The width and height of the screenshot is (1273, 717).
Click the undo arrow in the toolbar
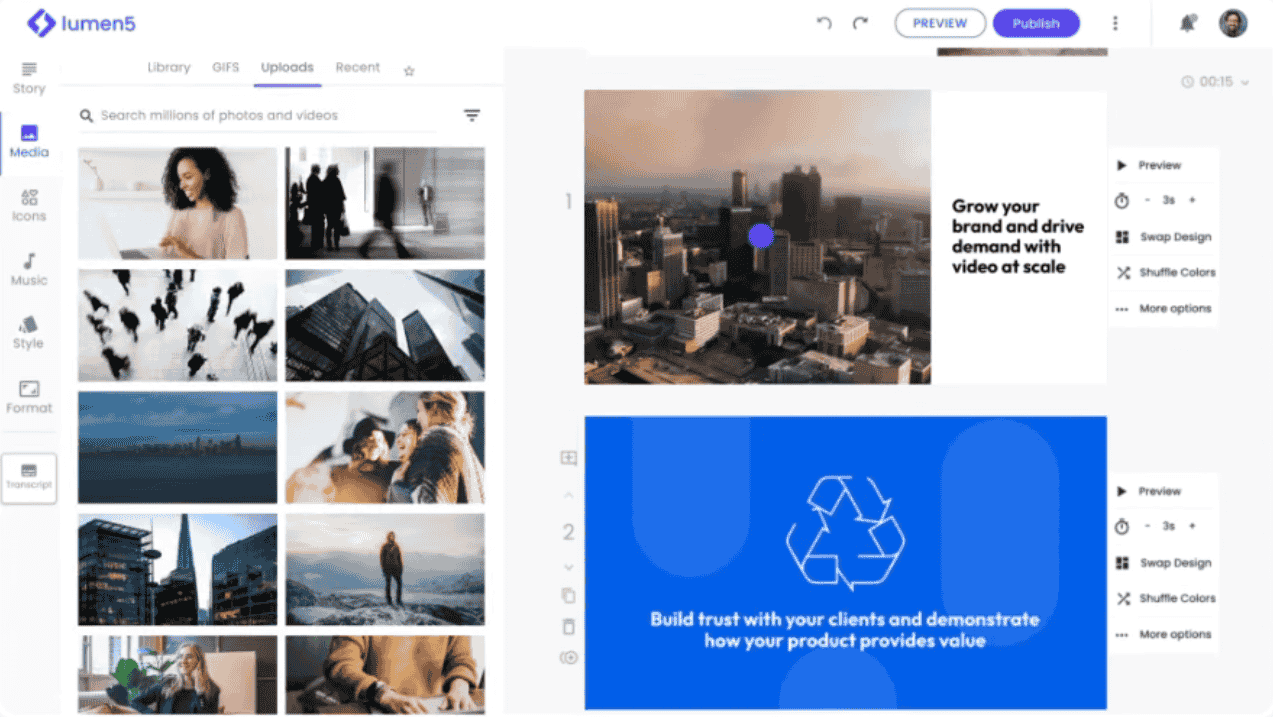click(x=823, y=22)
